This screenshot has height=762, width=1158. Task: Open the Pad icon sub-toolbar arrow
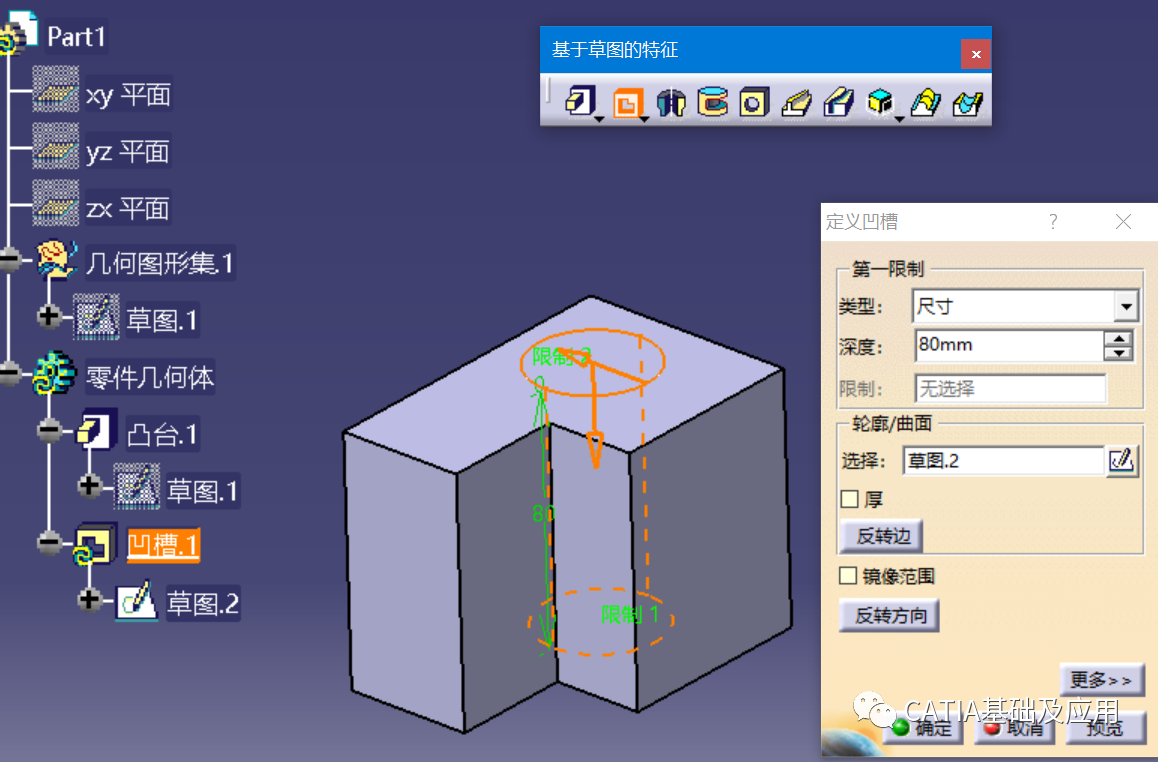(599, 119)
